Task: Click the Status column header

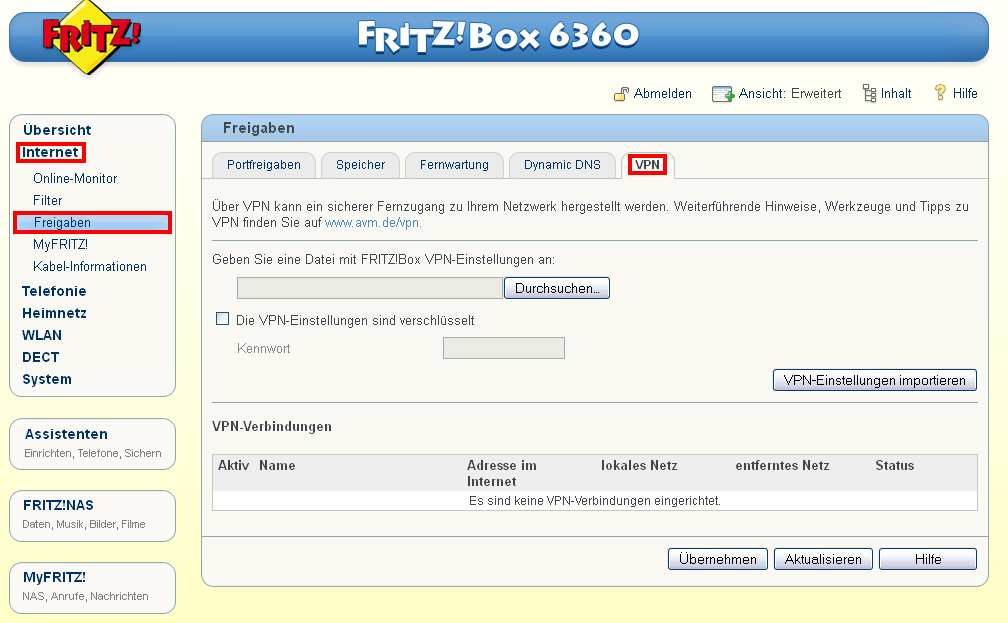Action: (894, 465)
